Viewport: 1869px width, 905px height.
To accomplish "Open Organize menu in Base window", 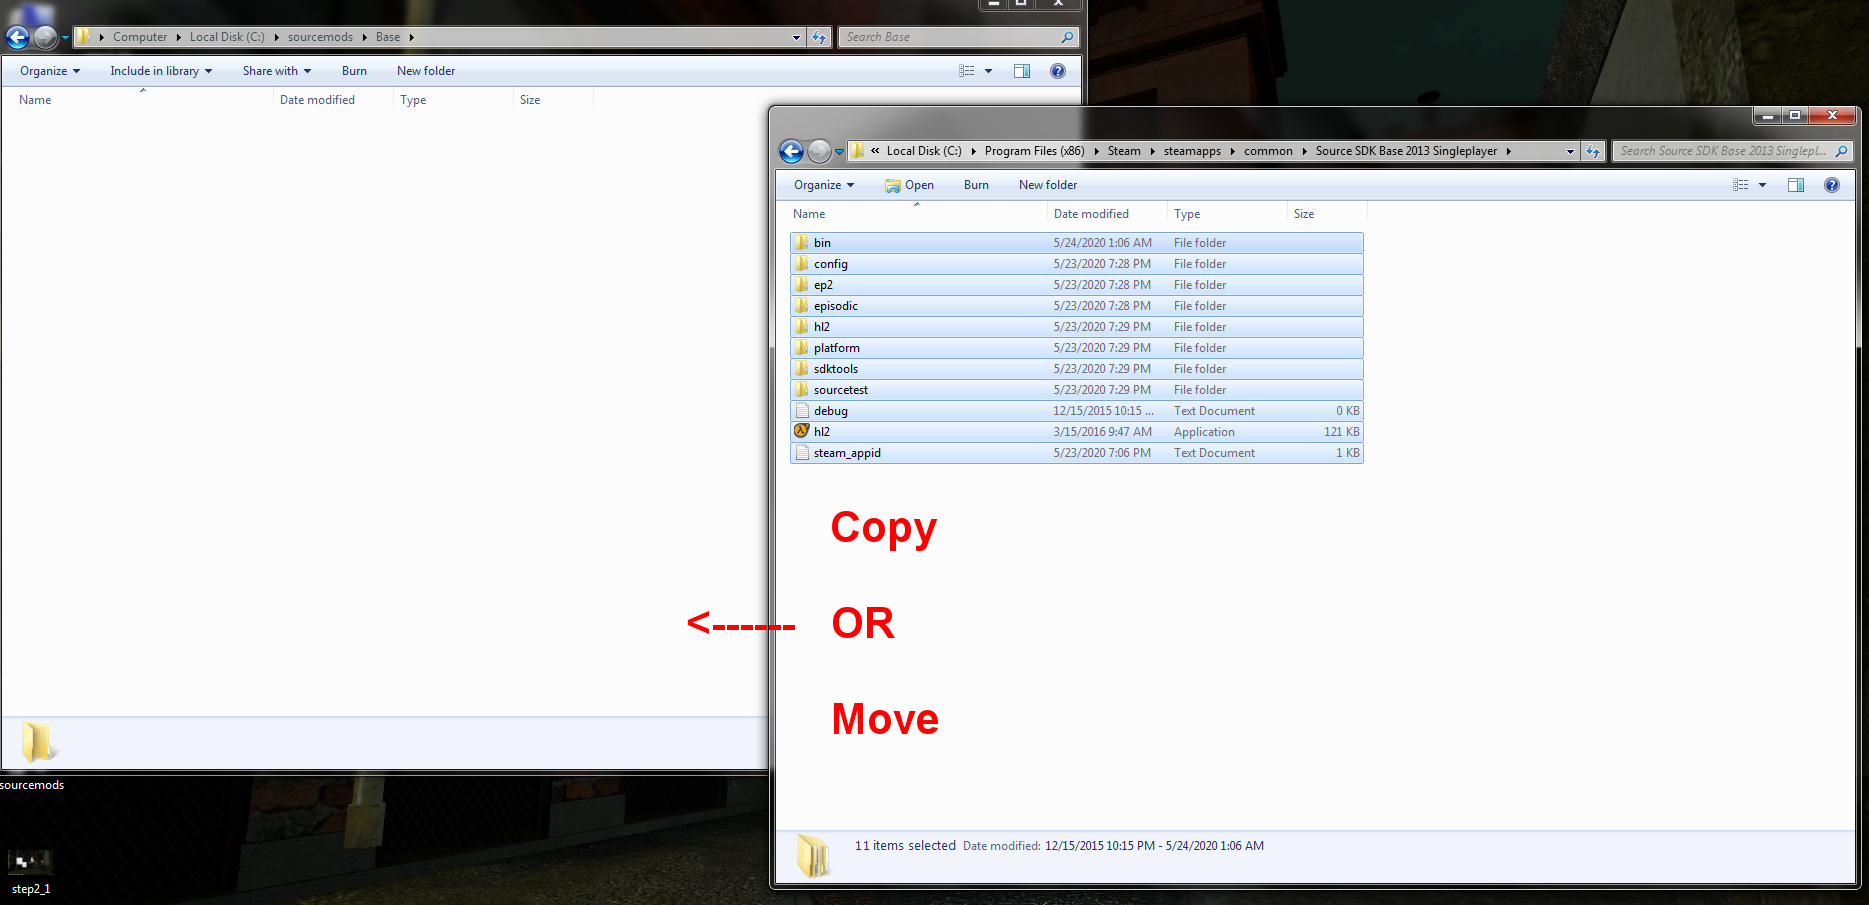I will point(49,71).
